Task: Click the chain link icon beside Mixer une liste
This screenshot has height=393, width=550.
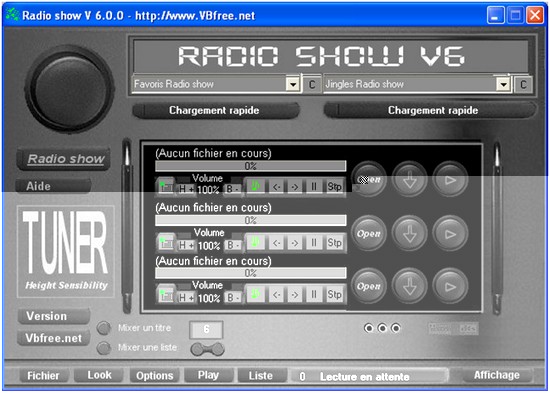Action: coord(207,349)
